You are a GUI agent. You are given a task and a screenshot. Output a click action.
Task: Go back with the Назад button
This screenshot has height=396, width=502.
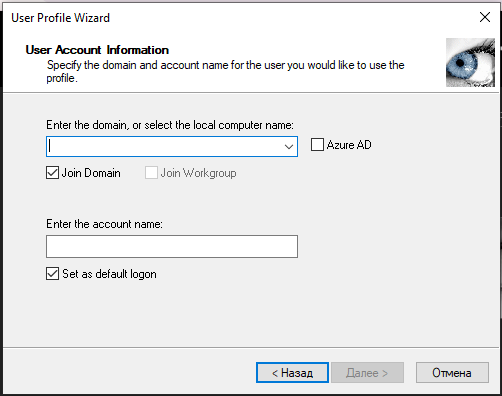click(292, 373)
